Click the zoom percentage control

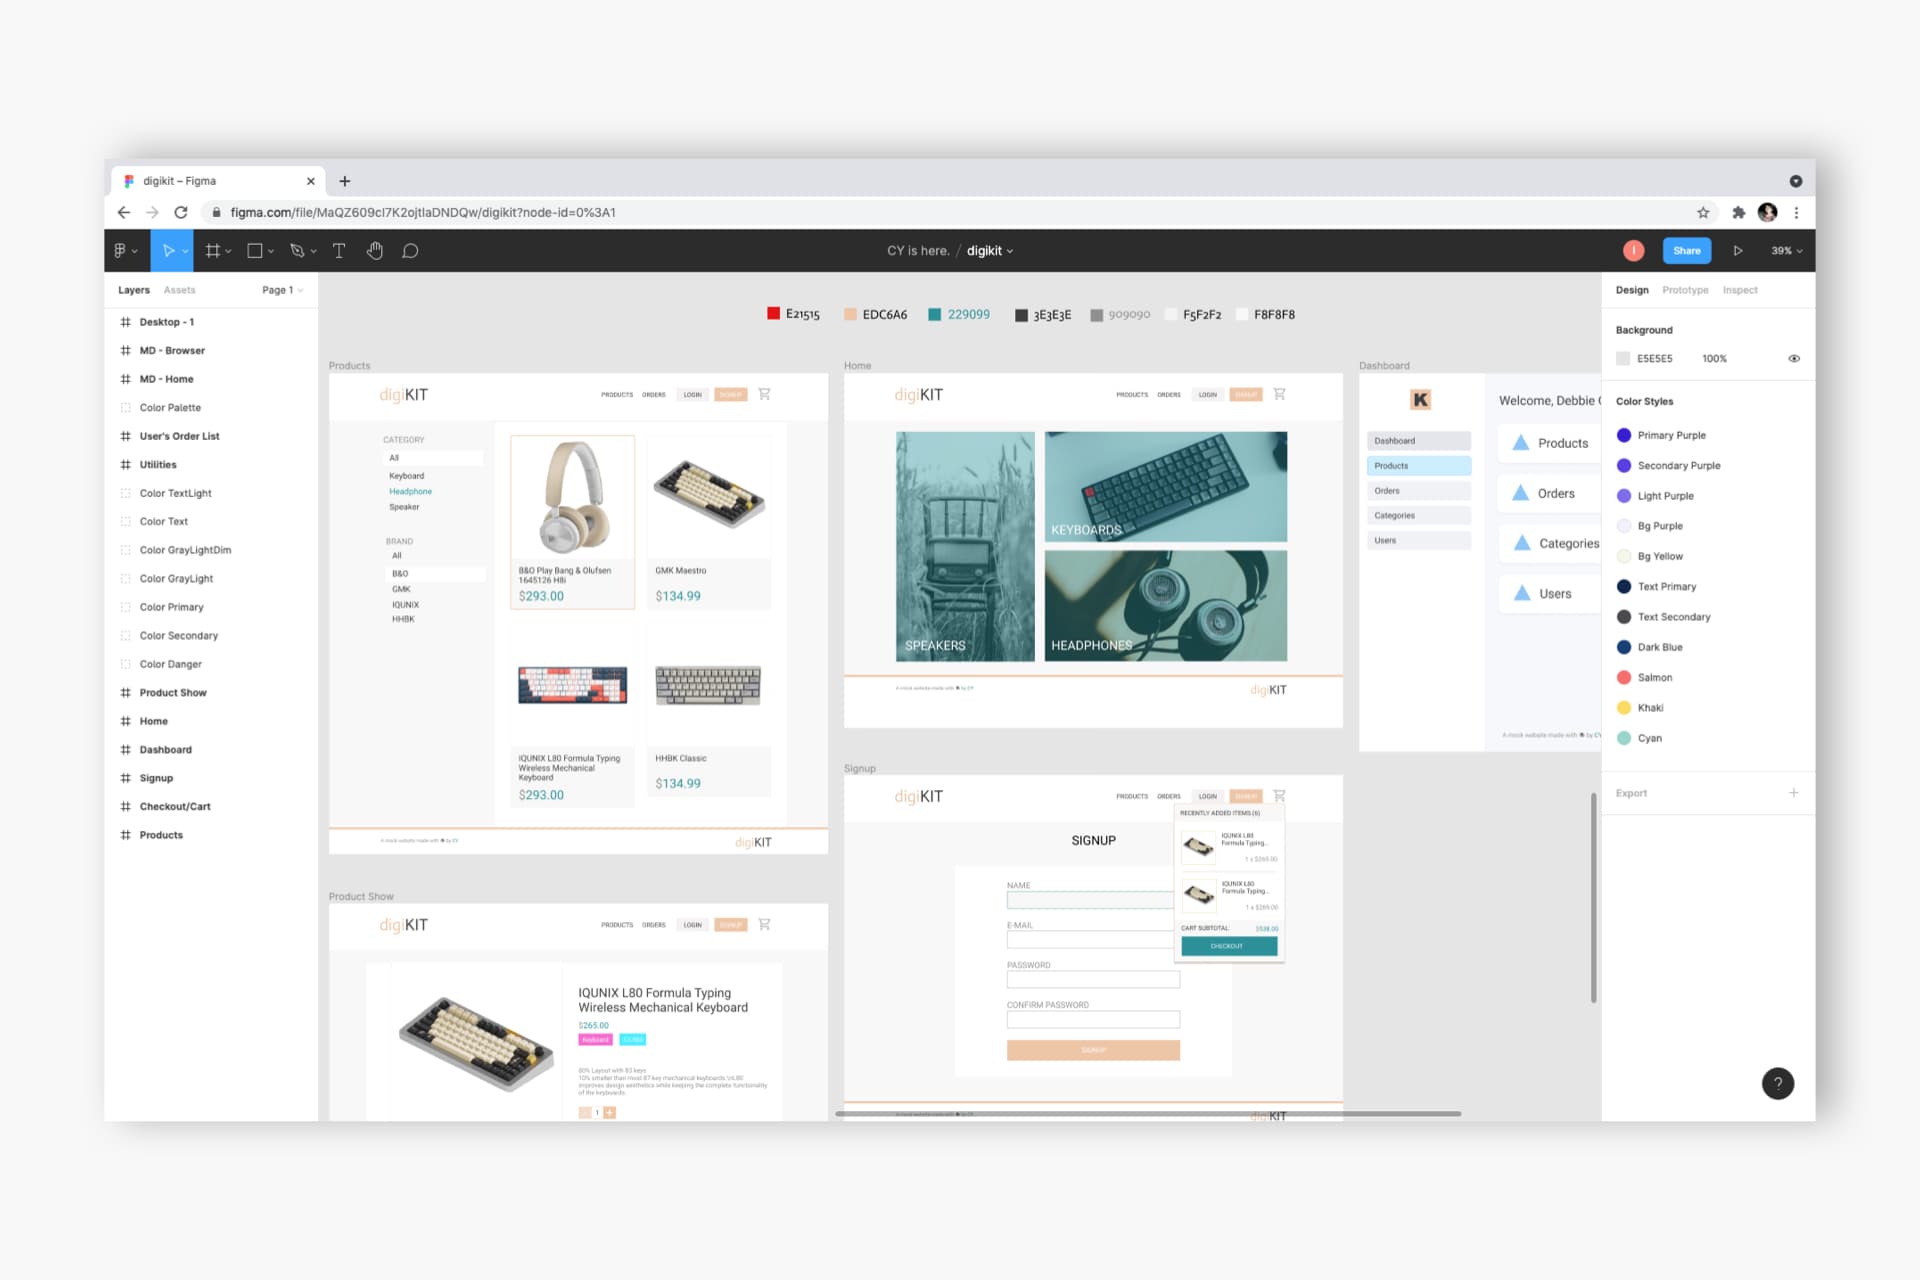[1783, 251]
